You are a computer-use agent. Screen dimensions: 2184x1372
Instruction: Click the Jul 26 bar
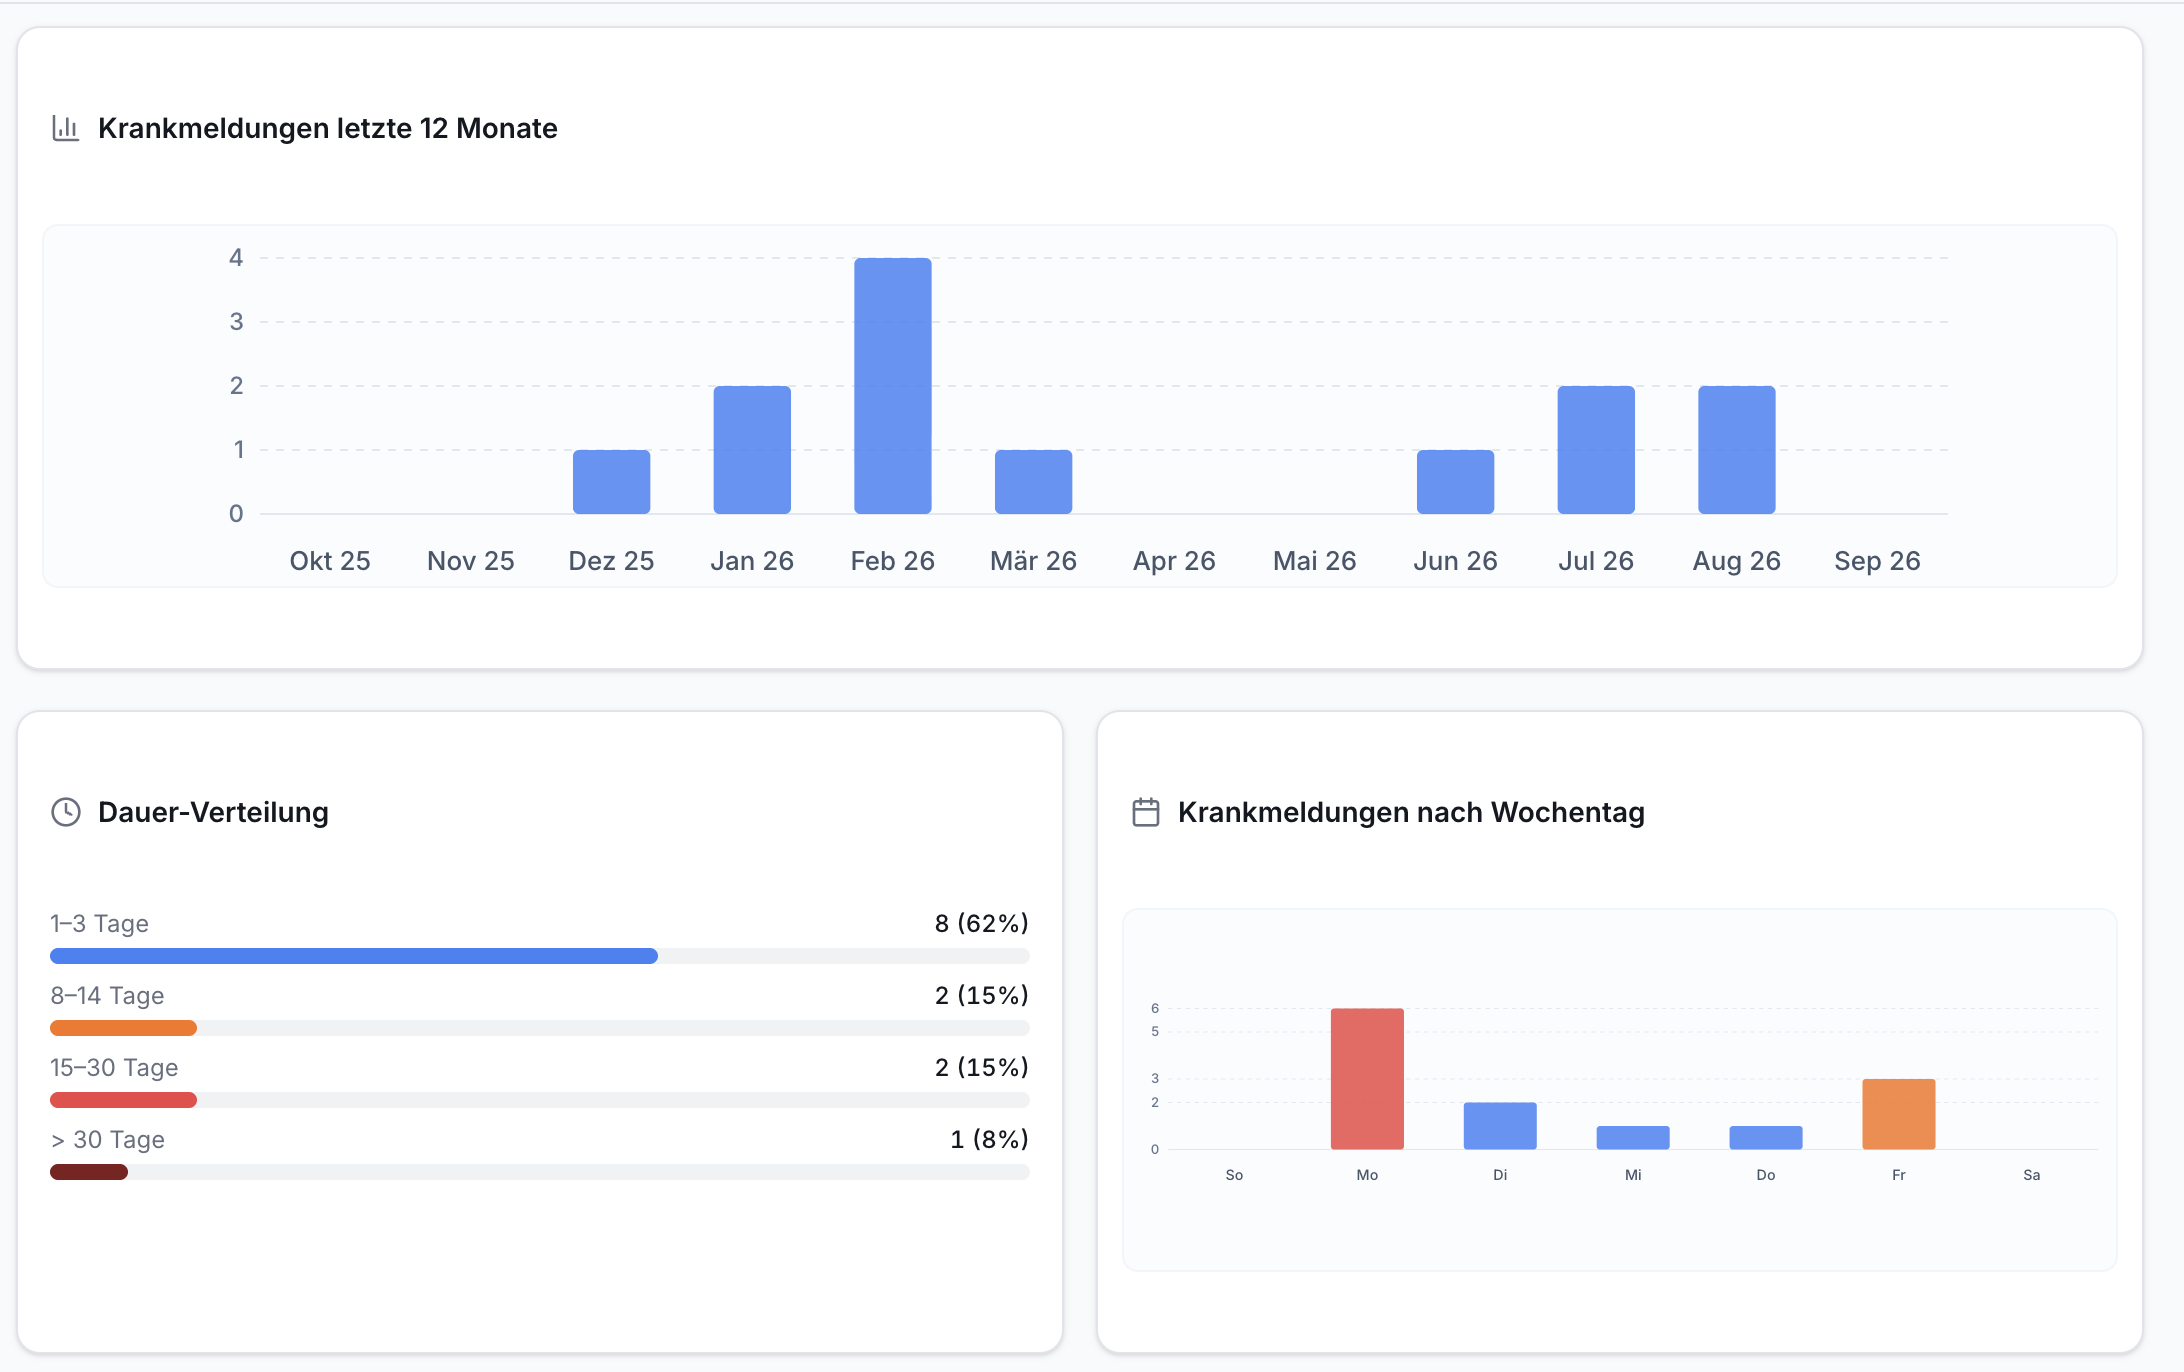(1596, 450)
